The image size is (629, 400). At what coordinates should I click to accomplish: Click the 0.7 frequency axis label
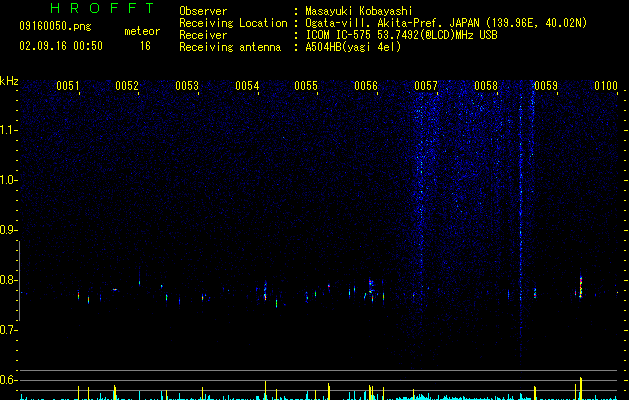8,330
